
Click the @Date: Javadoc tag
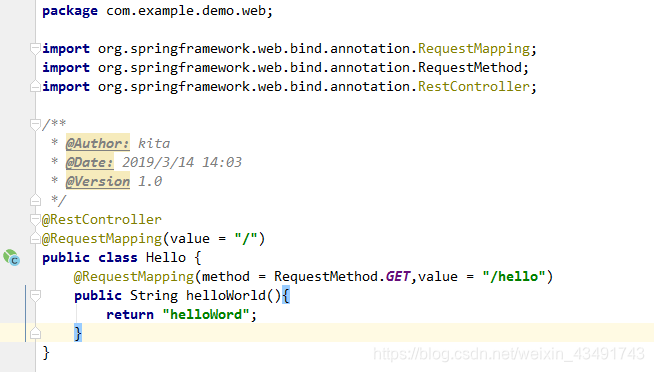90,162
